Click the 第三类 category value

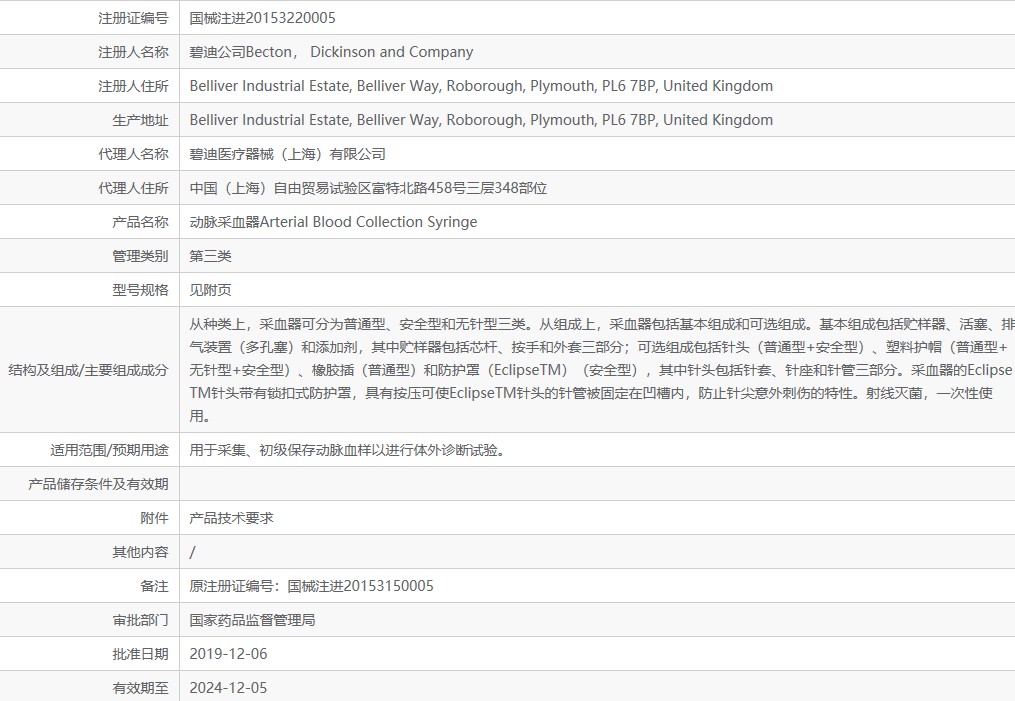point(210,256)
